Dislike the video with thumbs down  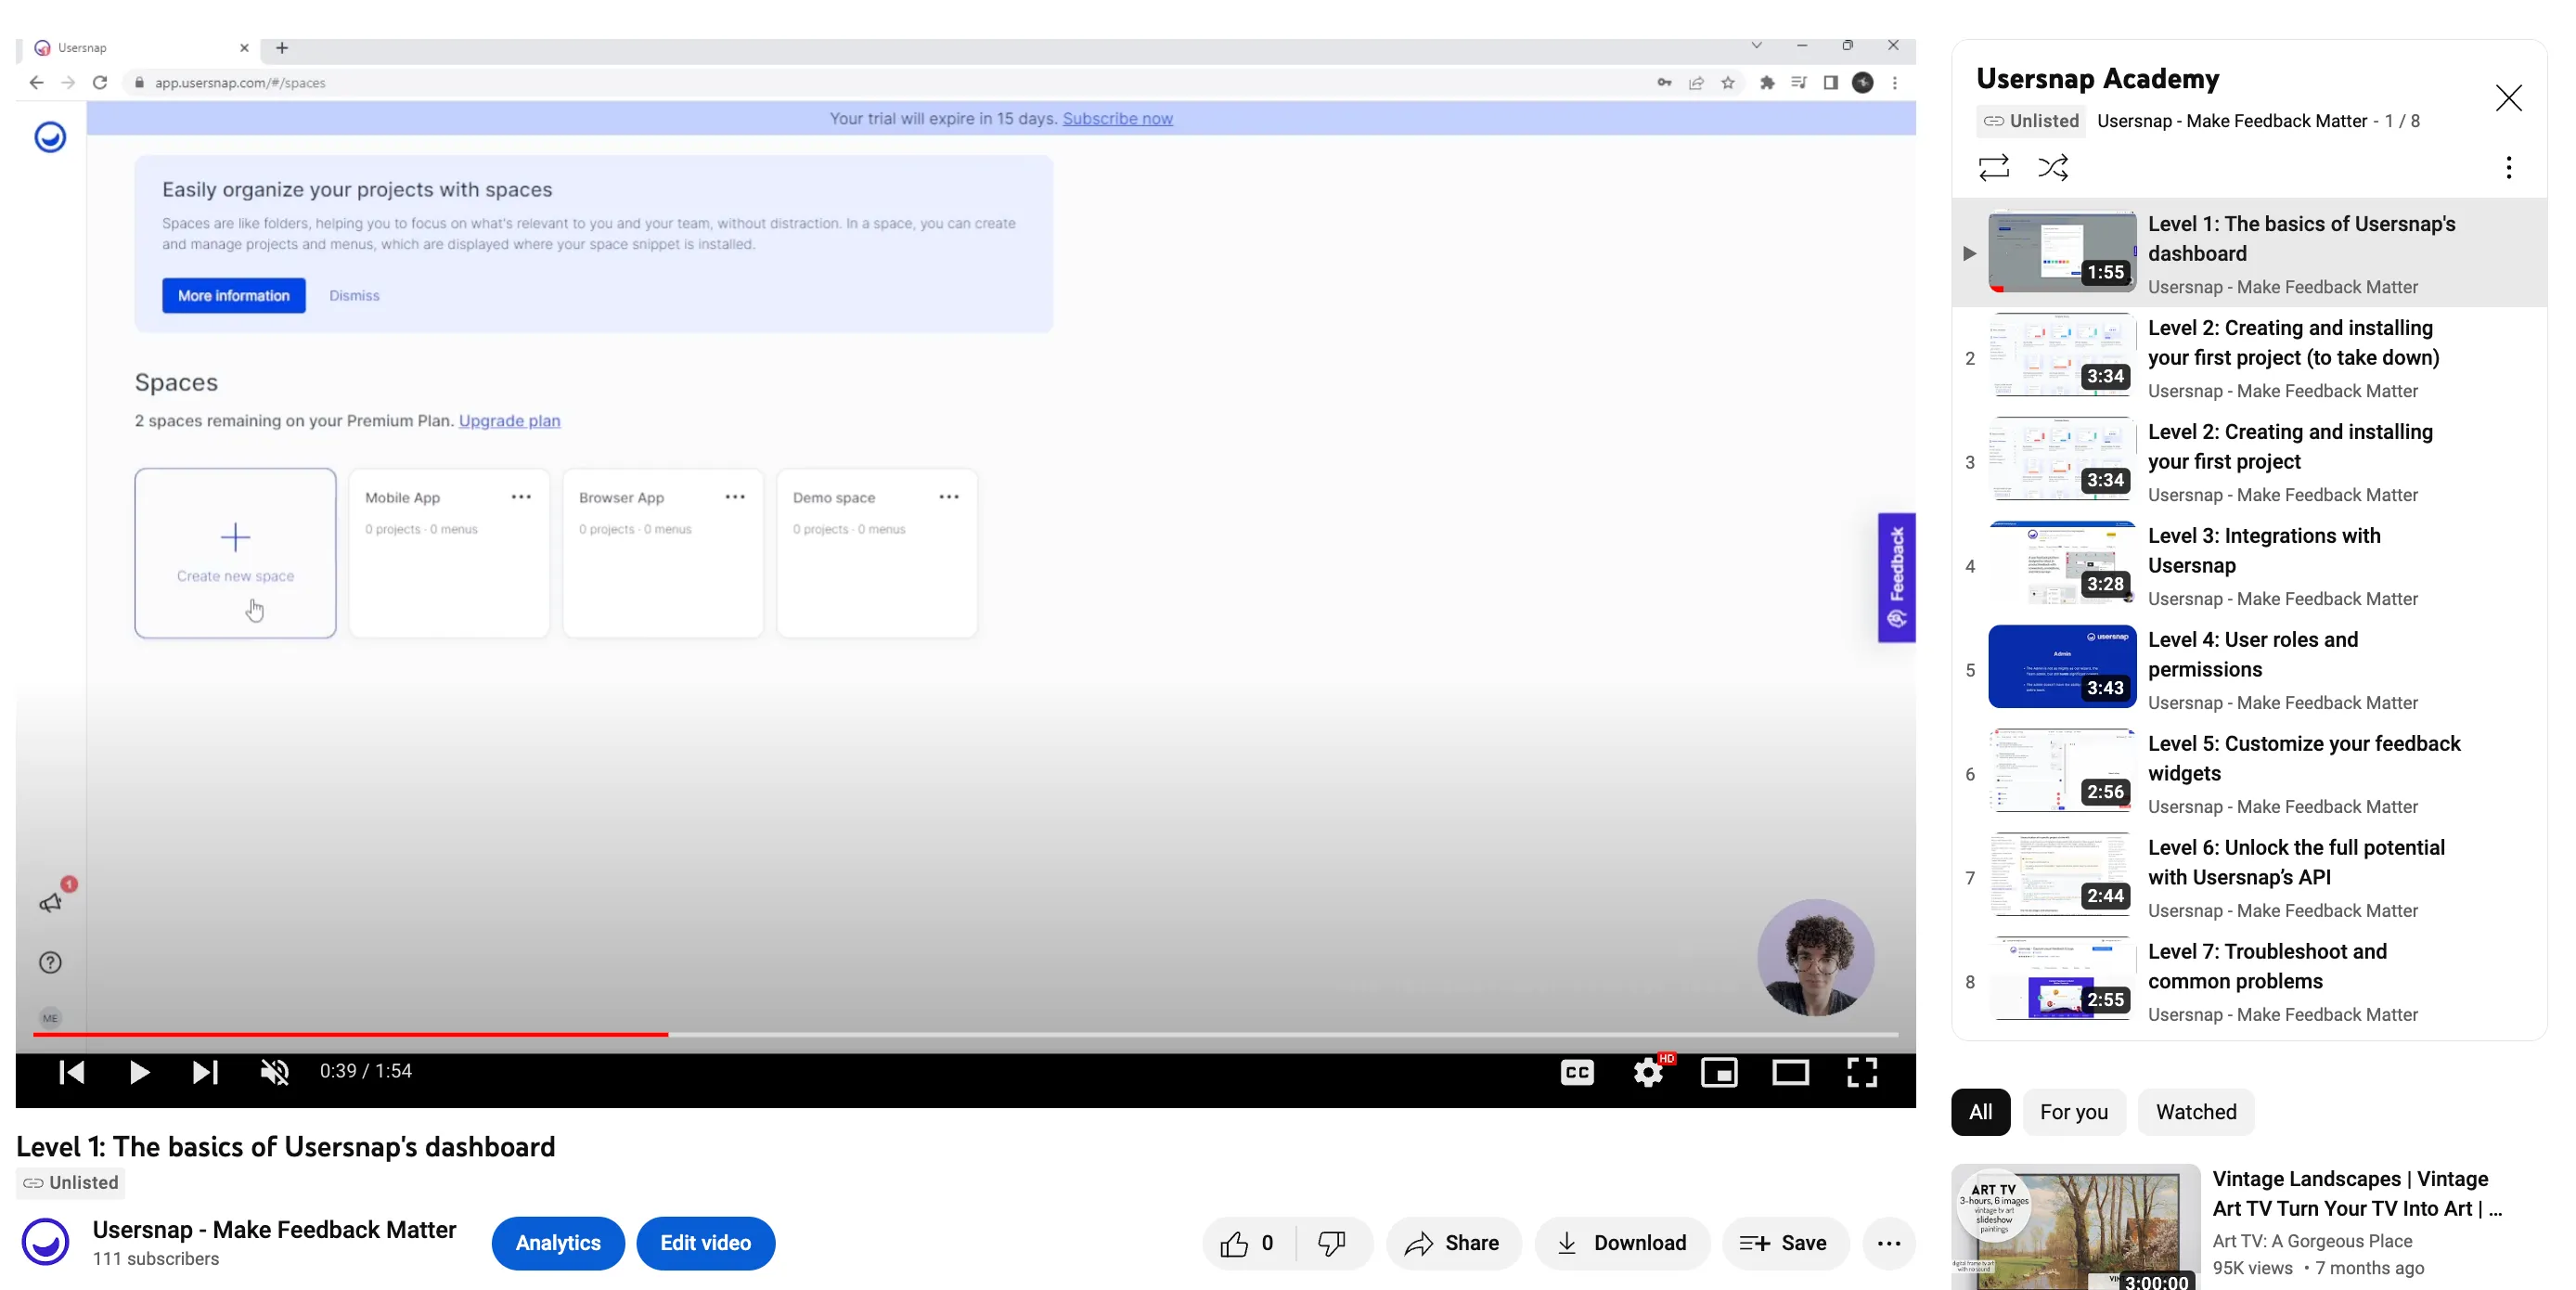pyautogui.click(x=1331, y=1243)
